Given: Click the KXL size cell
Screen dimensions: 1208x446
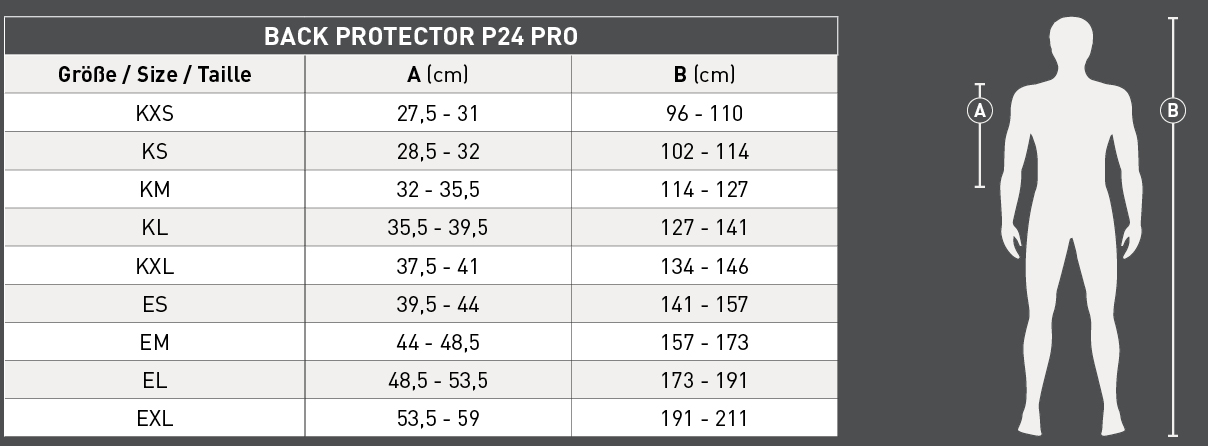Looking at the screenshot, I should tap(154, 266).
